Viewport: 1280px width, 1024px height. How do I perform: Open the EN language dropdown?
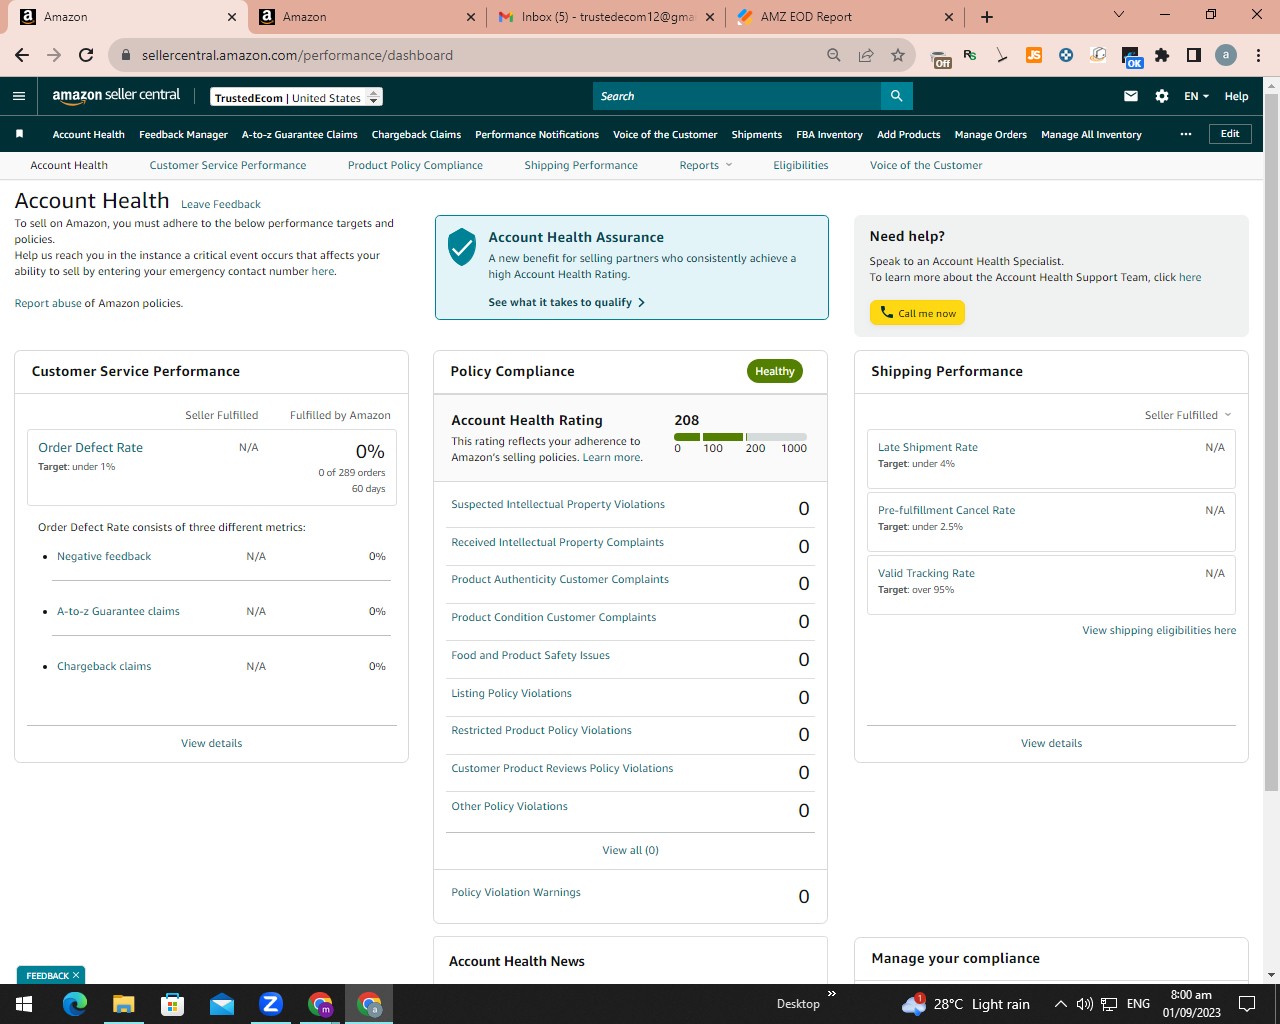point(1196,96)
